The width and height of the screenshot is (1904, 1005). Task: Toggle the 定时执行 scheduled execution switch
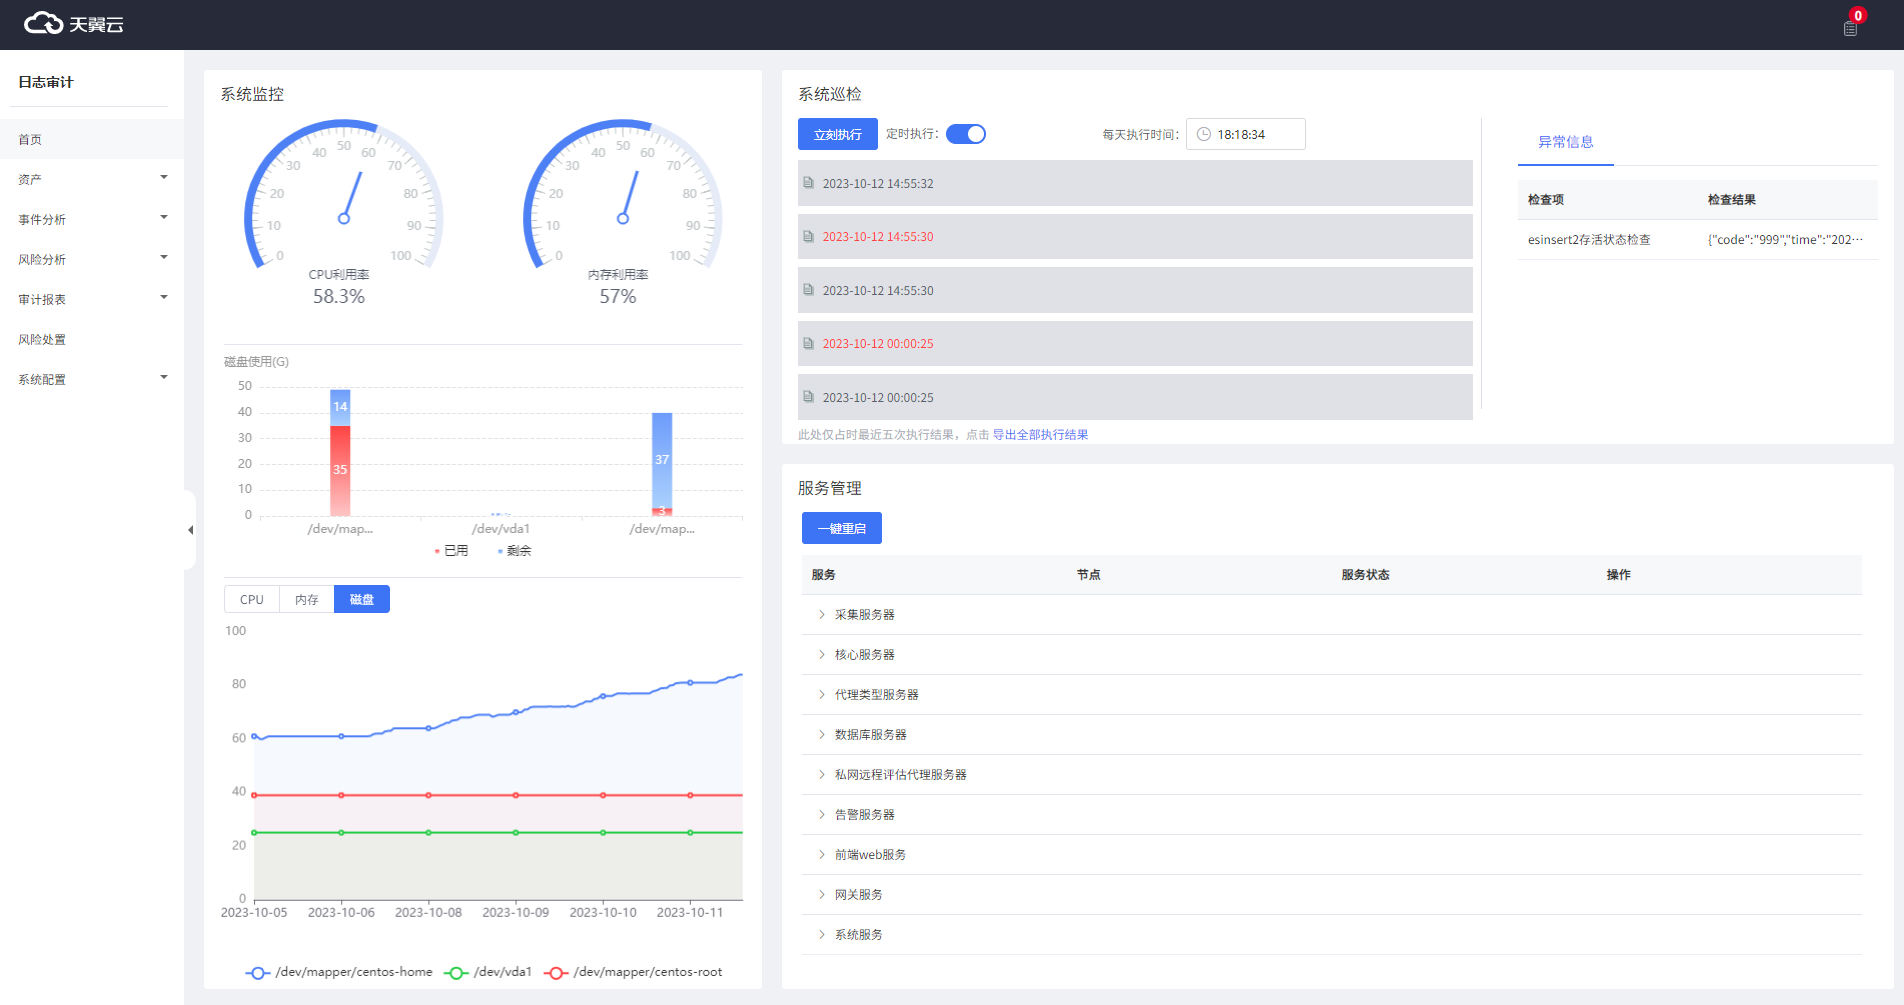coord(965,134)
